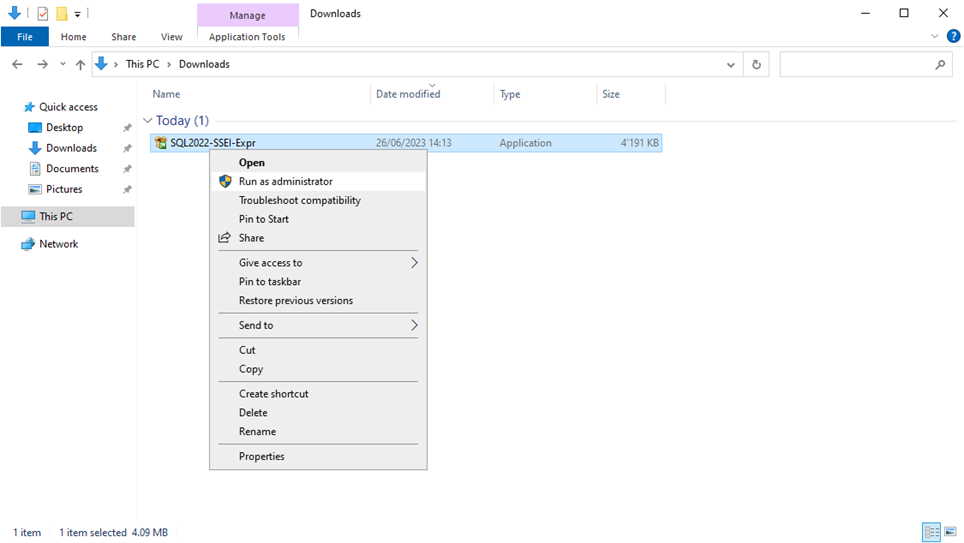Open the Help question mark icon
This screenshot has height=543, width=964.
click(x=954, y=36)
